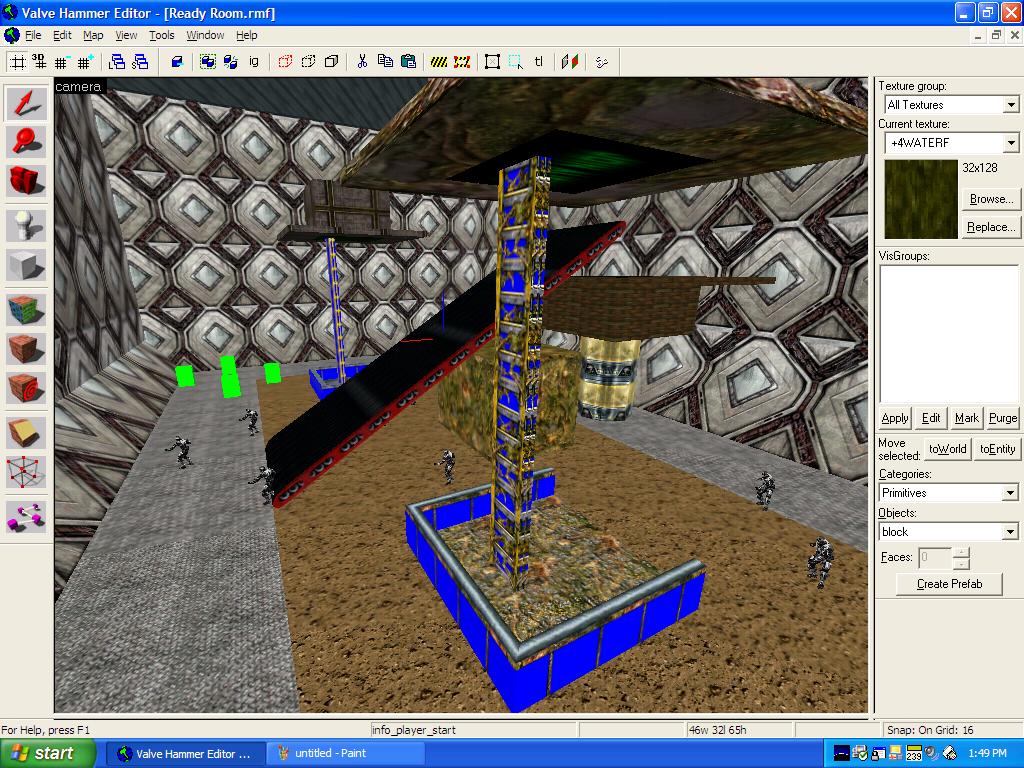Click the Create Prefab button

click(x=949, y=584)
